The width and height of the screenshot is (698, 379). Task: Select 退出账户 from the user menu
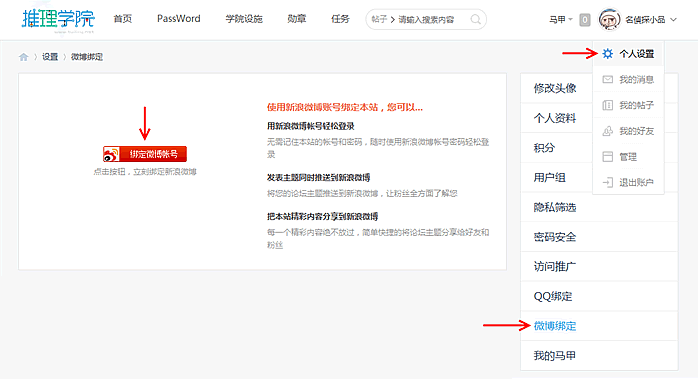[628, 182]
